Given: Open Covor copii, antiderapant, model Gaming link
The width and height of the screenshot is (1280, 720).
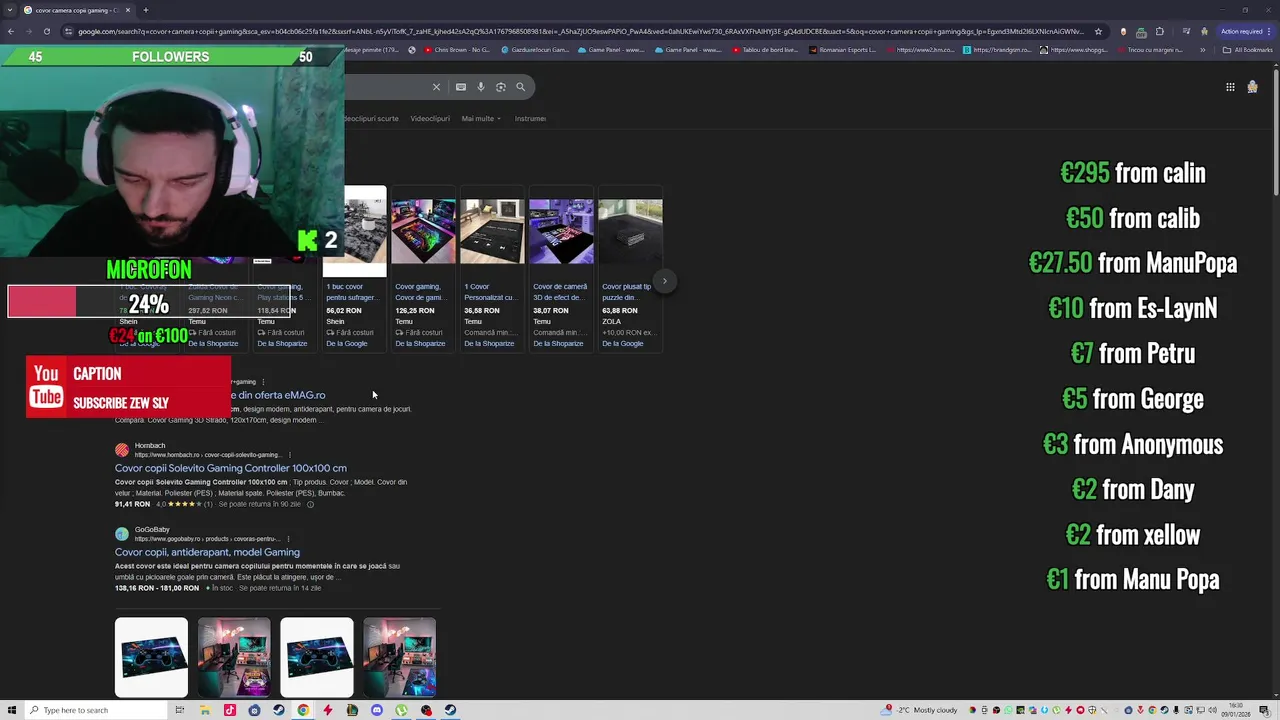Looking at the screenshot, I should click(x=207, y=552).
